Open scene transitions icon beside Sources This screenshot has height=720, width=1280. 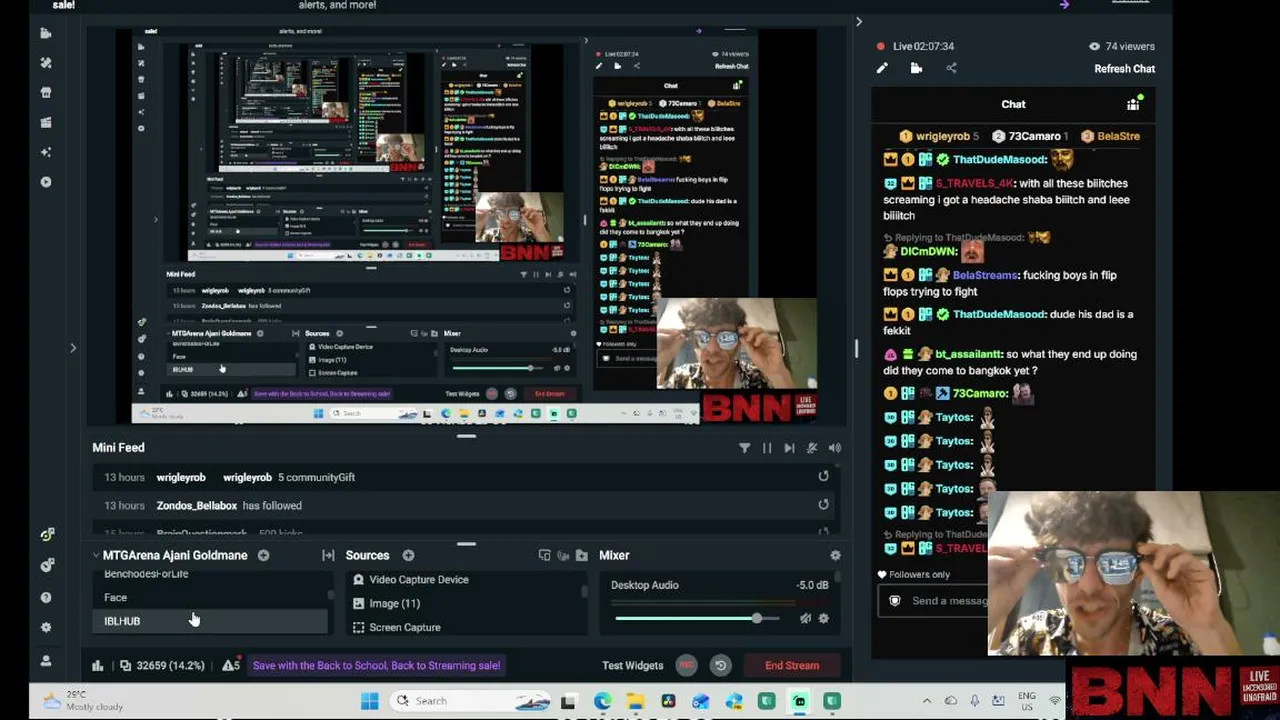(328, 555)
